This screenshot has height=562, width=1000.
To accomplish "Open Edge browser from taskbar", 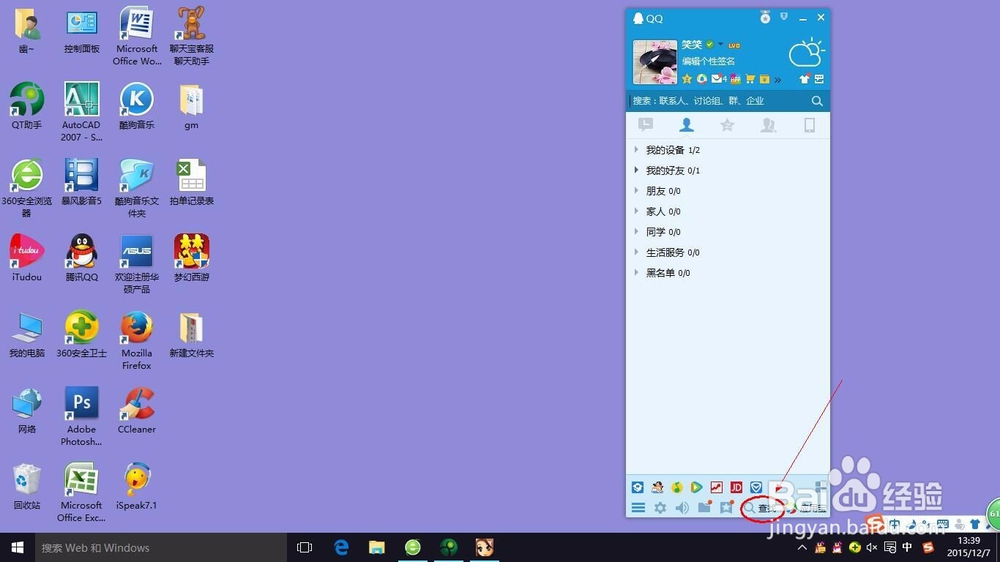I will [341, 547].
